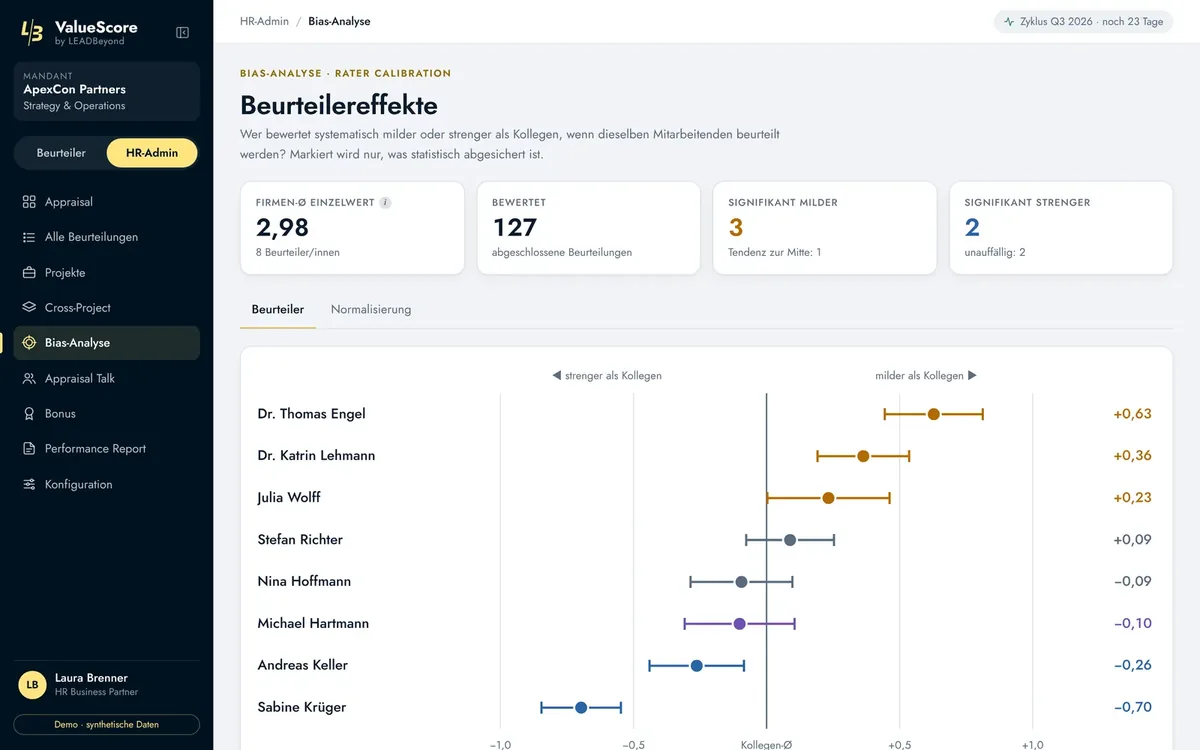Open the Performance Report
This screenshot has height=750, width=1200.
click(x=107, y=449)
